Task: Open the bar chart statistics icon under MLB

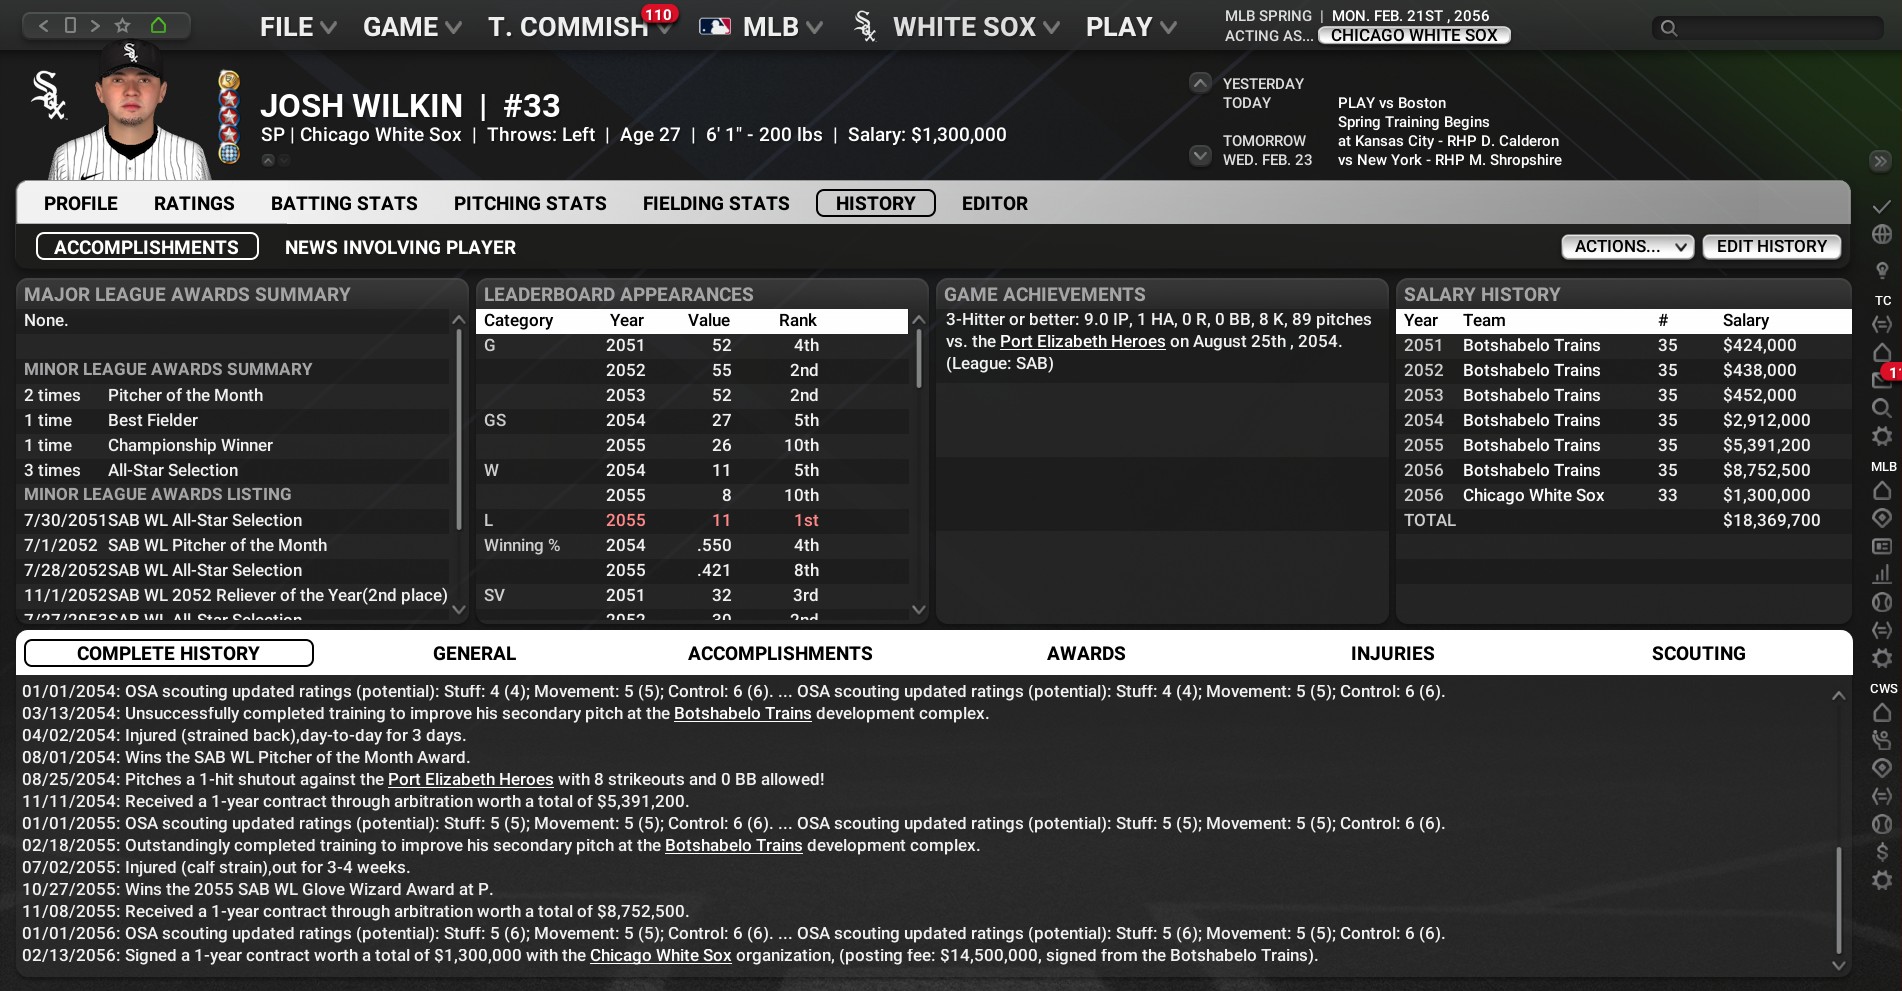Action: point(1881,574)
